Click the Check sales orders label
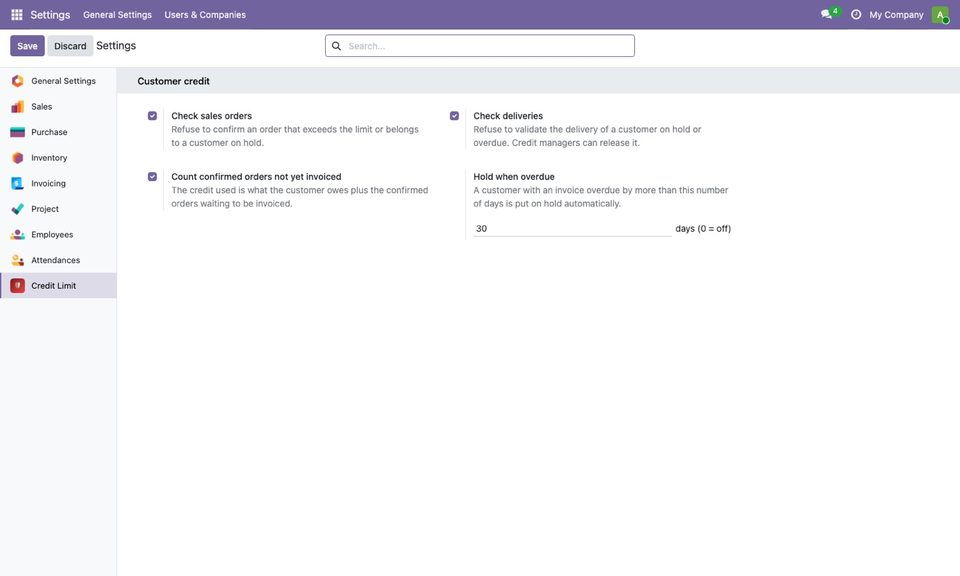 coord(211,116)
